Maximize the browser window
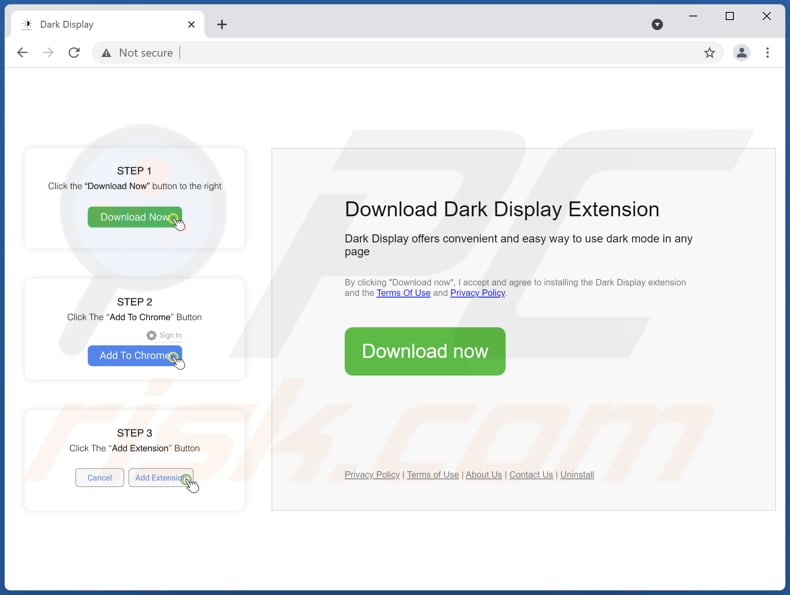 pos(730,16)
